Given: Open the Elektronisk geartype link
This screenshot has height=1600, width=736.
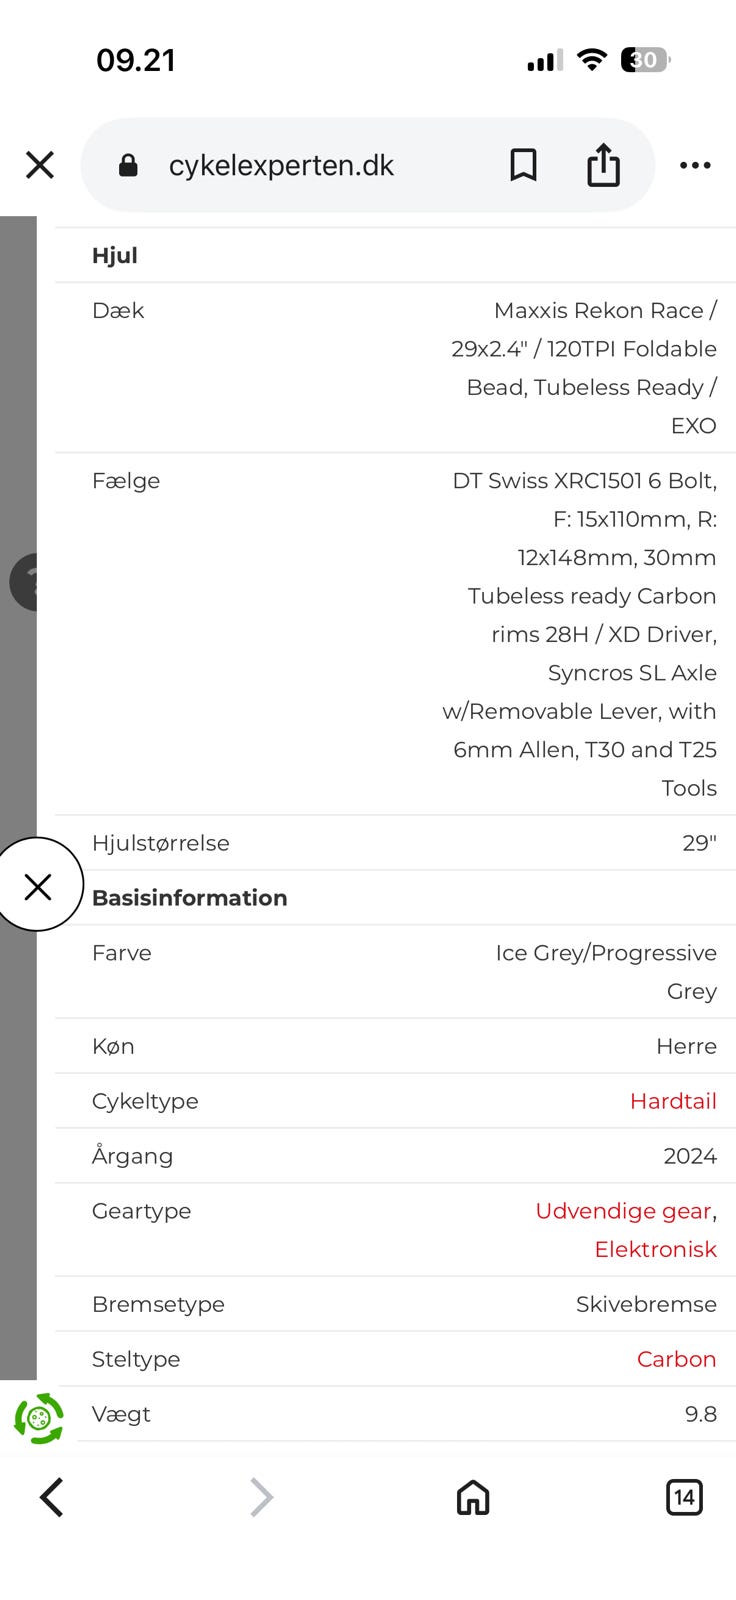Looking at the screenshot, I should click(x=655, y=1249).
